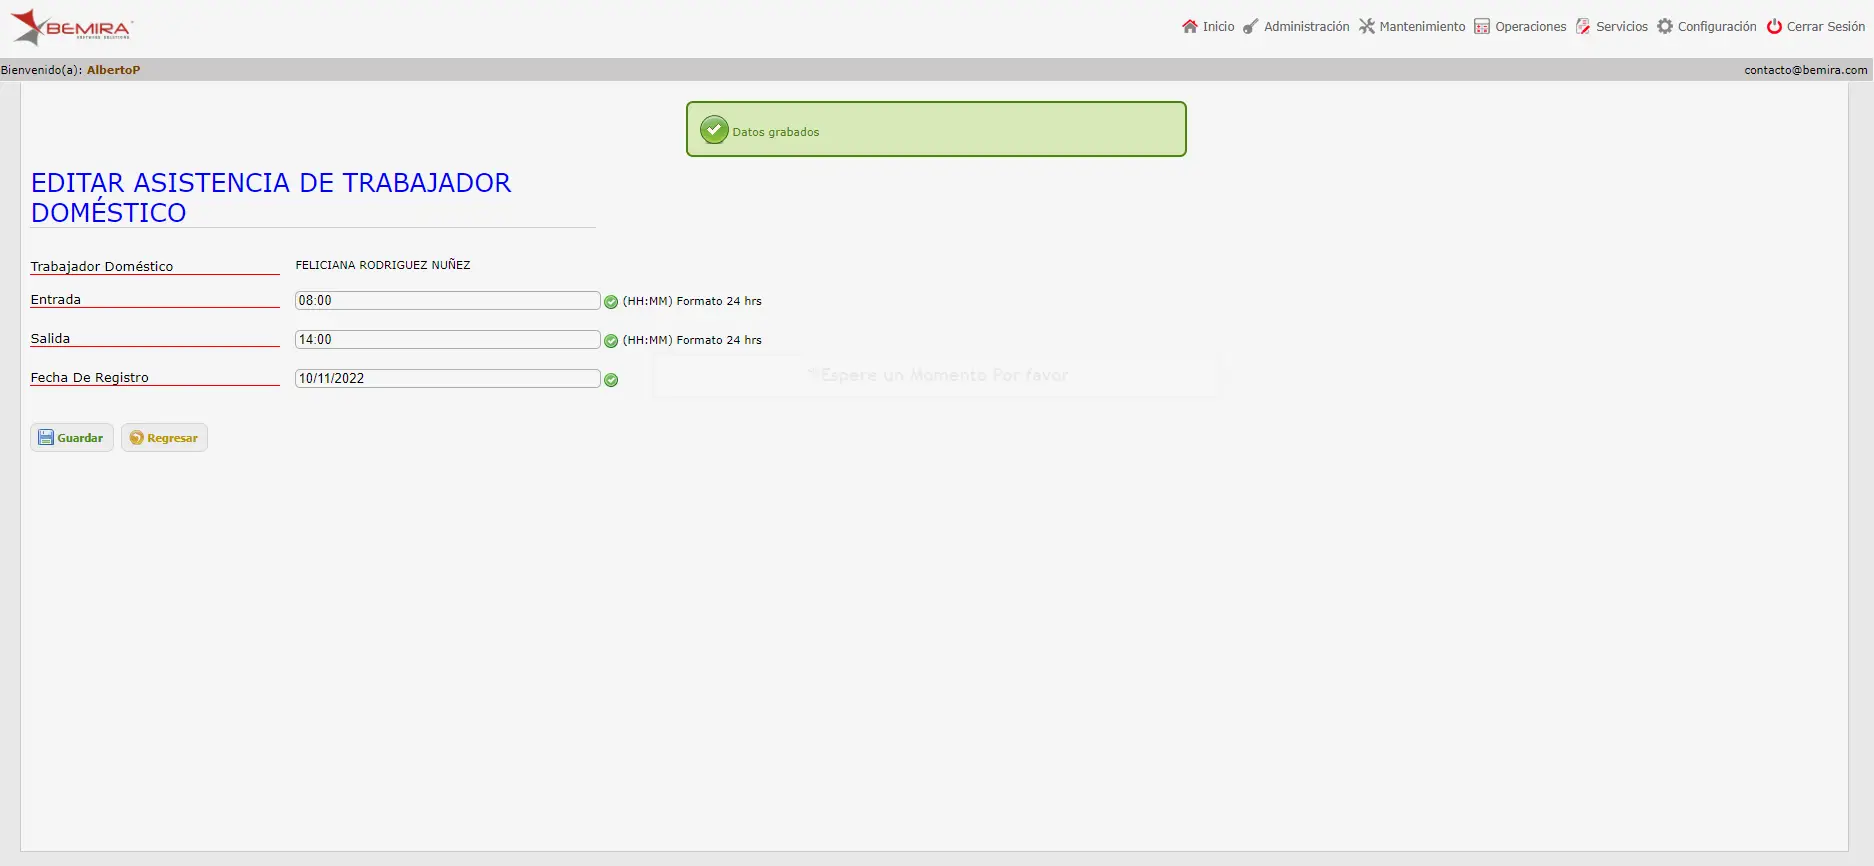Click the Servicios notepad icon
Viewport: 1874px width, 866px height.
point(1583,27)
